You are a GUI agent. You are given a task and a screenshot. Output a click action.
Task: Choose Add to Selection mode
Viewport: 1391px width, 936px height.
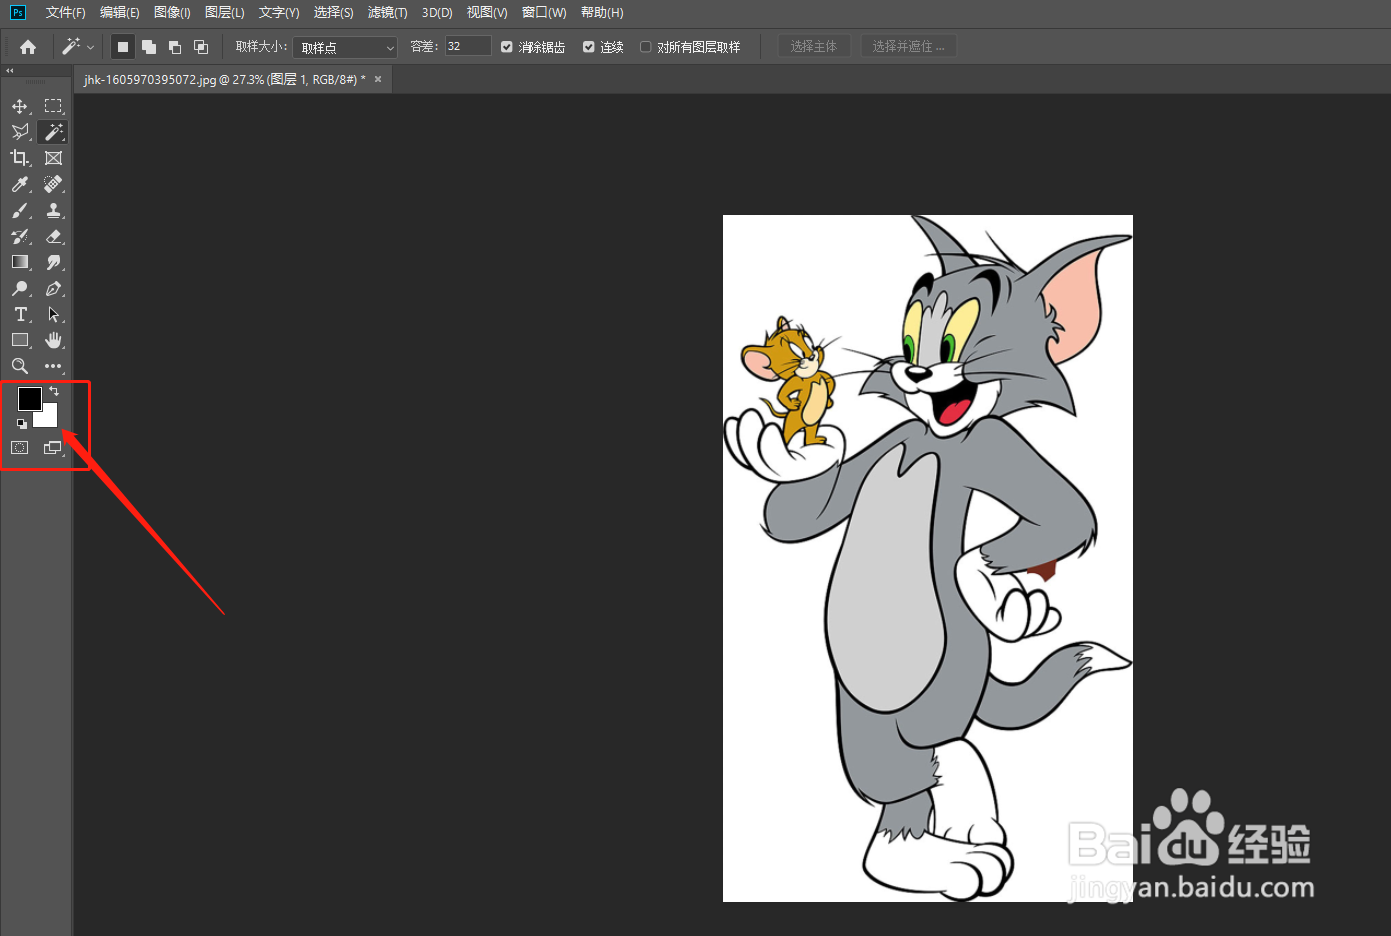pos(149,47)
